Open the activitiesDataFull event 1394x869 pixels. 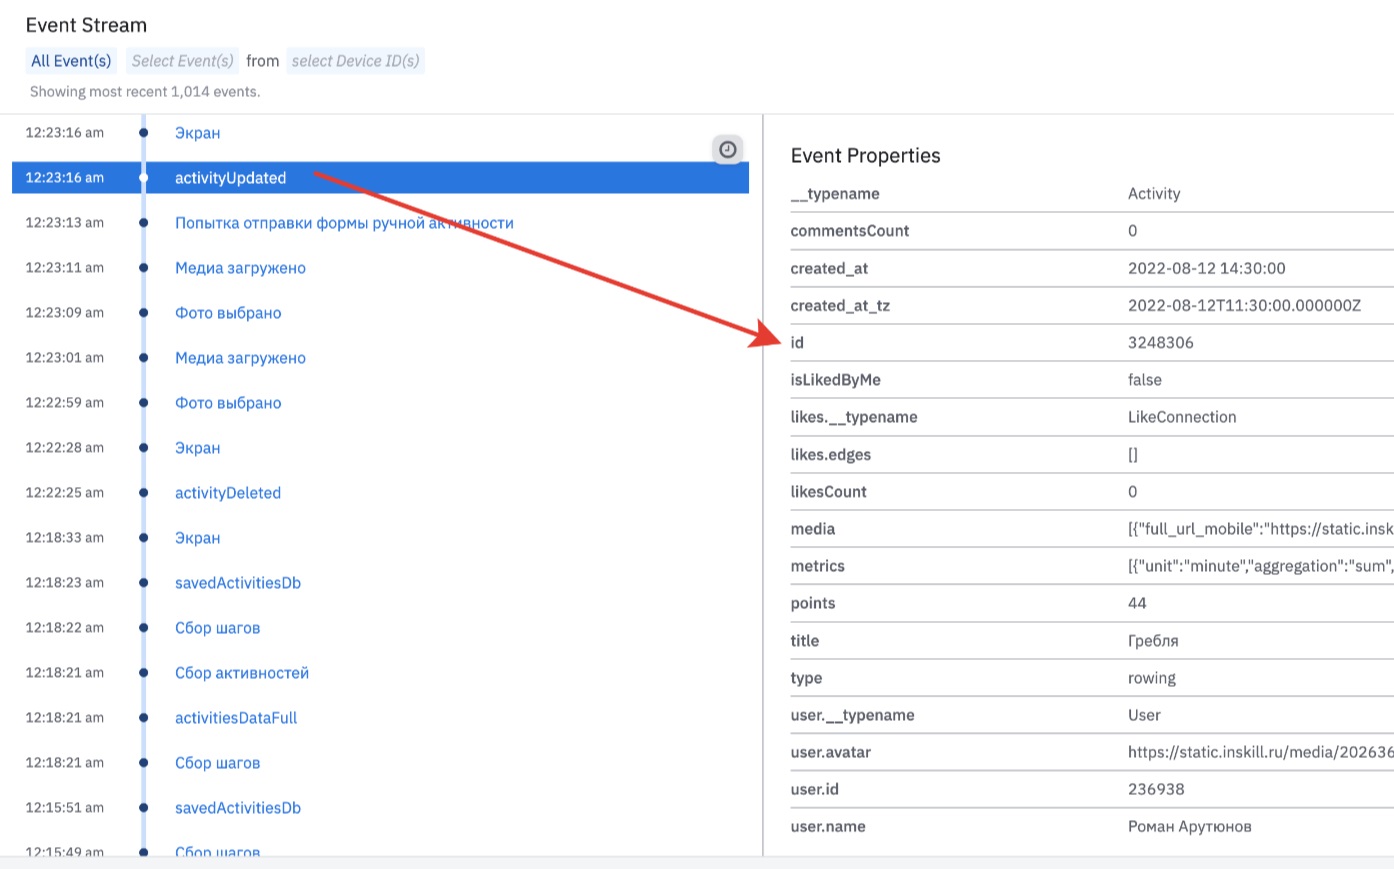coord(236,718)
